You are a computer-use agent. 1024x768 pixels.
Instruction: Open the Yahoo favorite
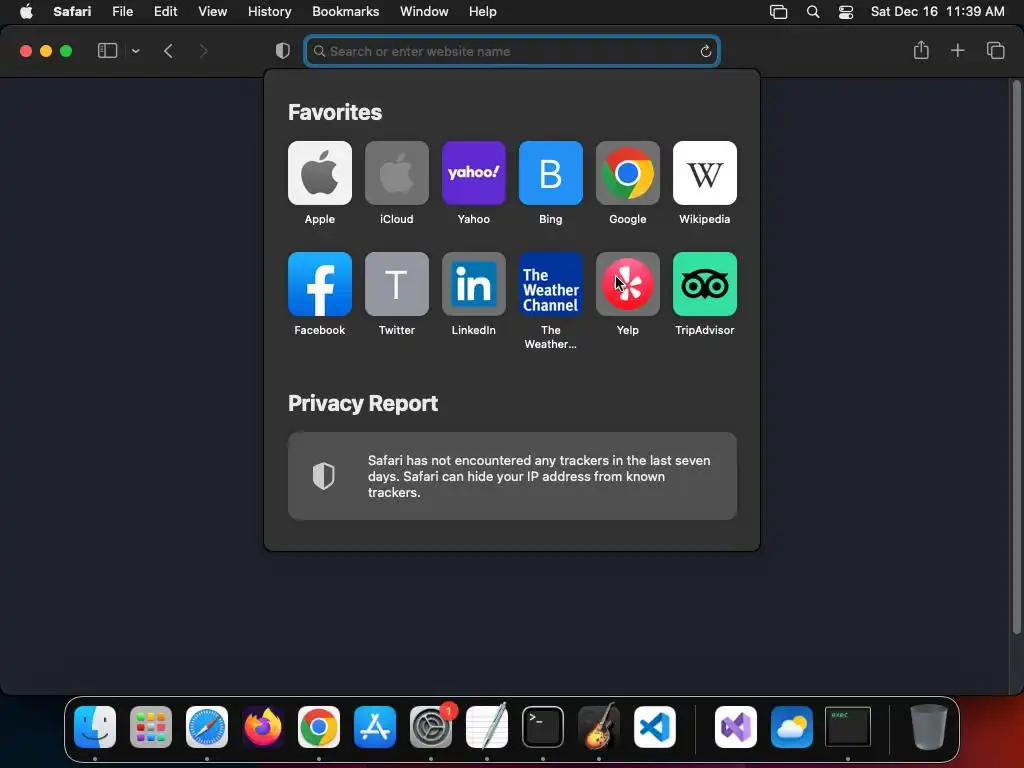click(x=473, y=173)
